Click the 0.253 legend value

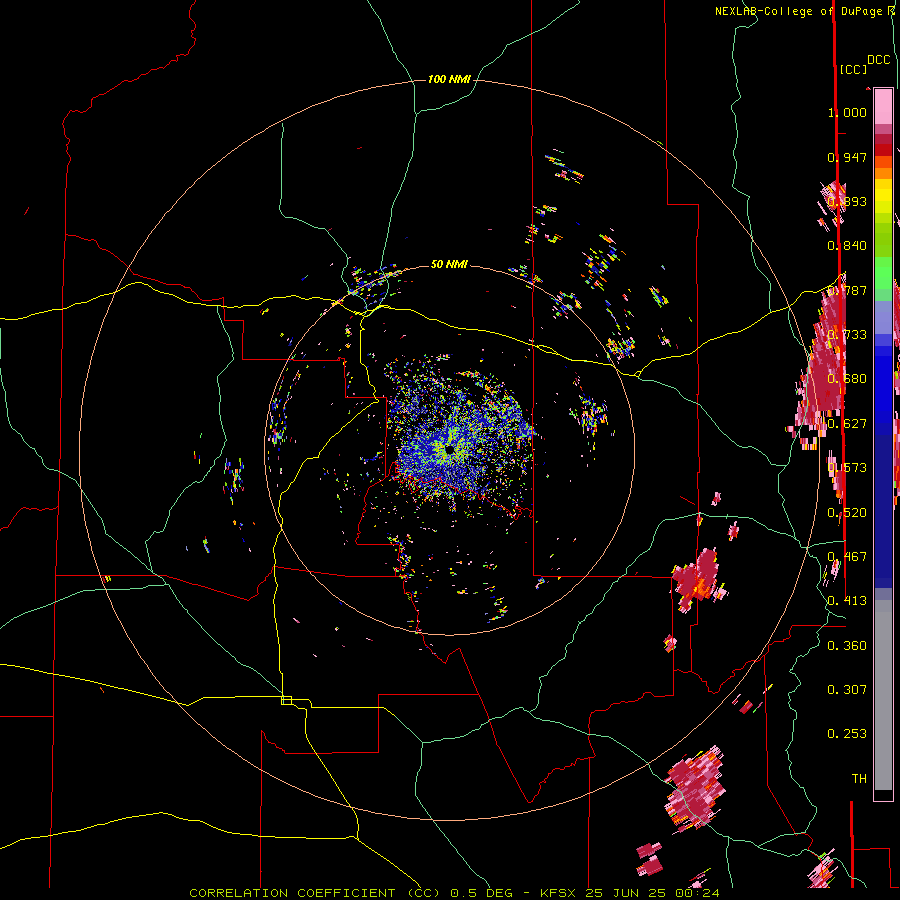point(847,734)
